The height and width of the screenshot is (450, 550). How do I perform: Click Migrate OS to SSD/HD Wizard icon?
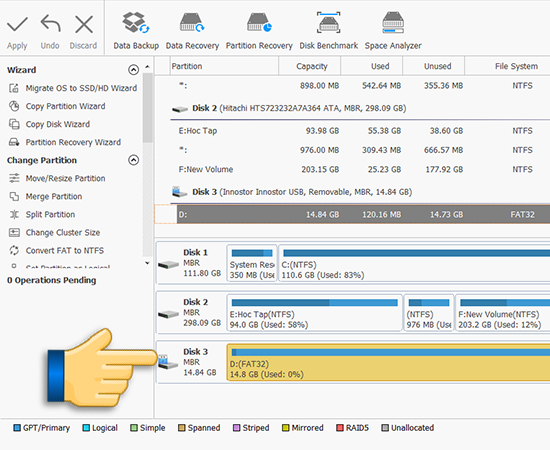(14, 88)
